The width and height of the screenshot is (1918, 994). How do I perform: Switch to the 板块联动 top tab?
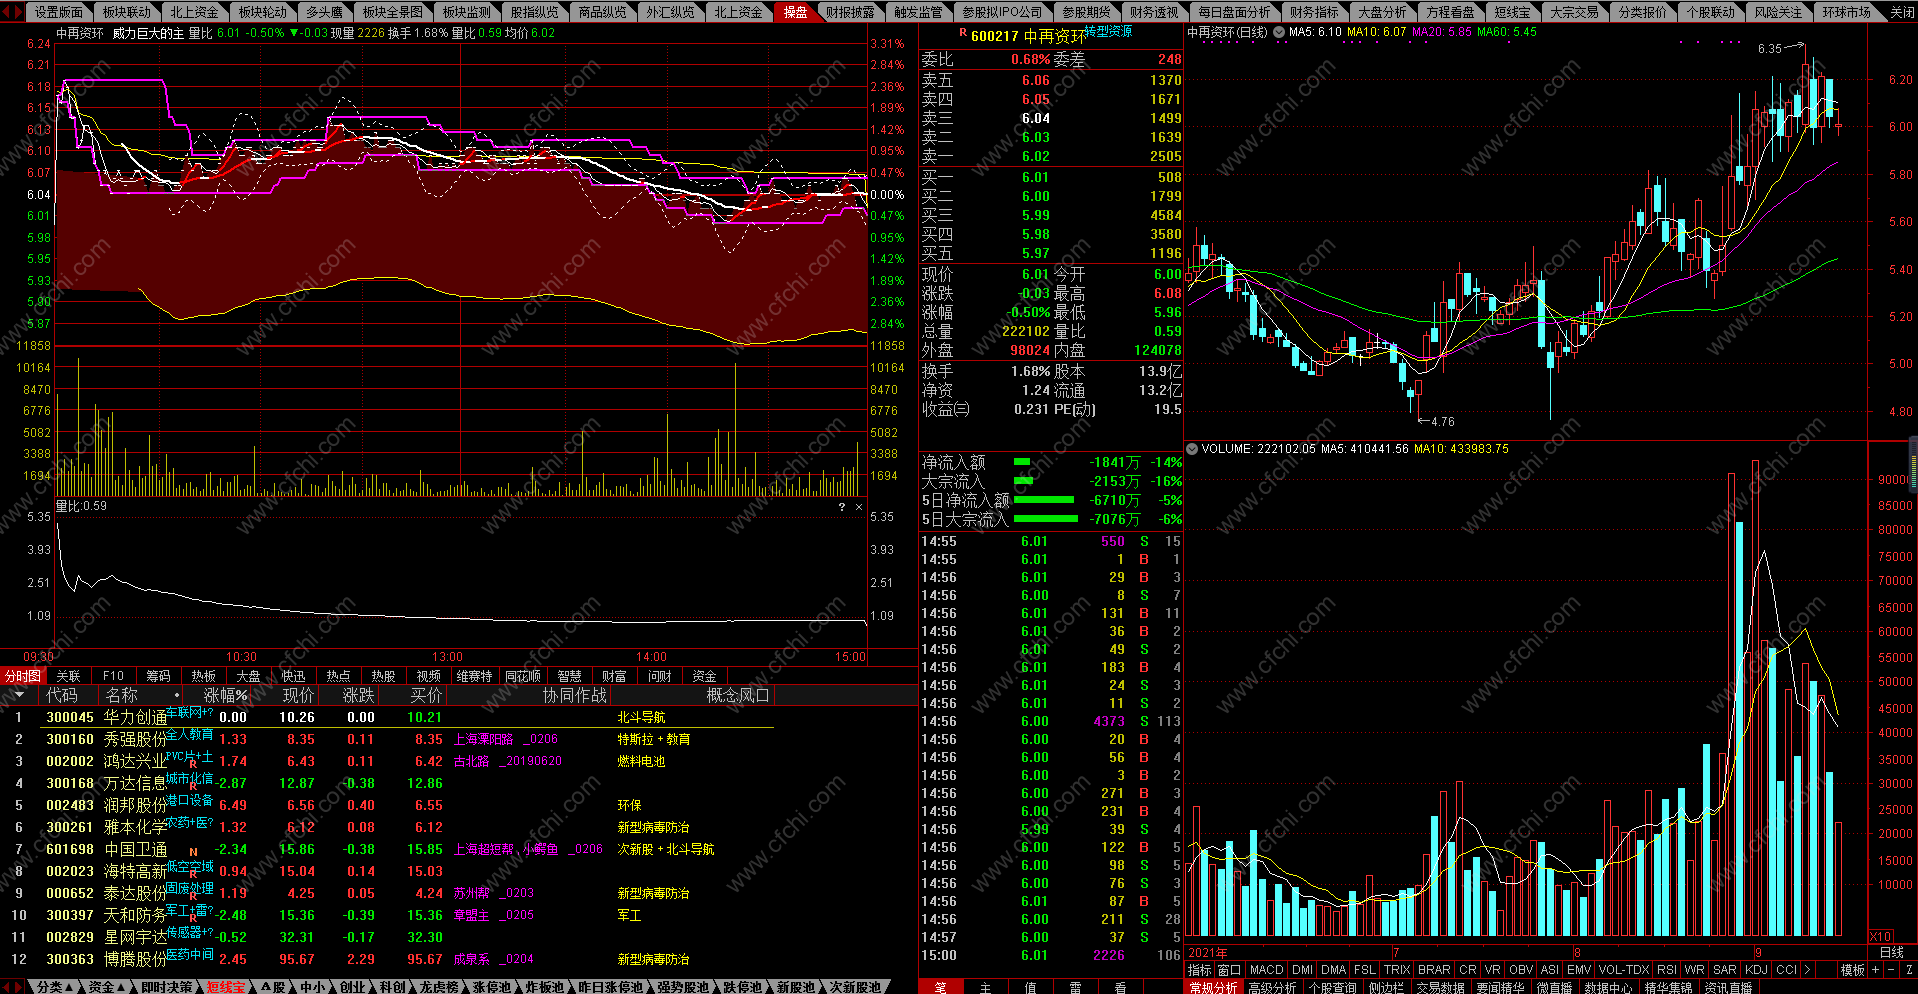point(126,12)
